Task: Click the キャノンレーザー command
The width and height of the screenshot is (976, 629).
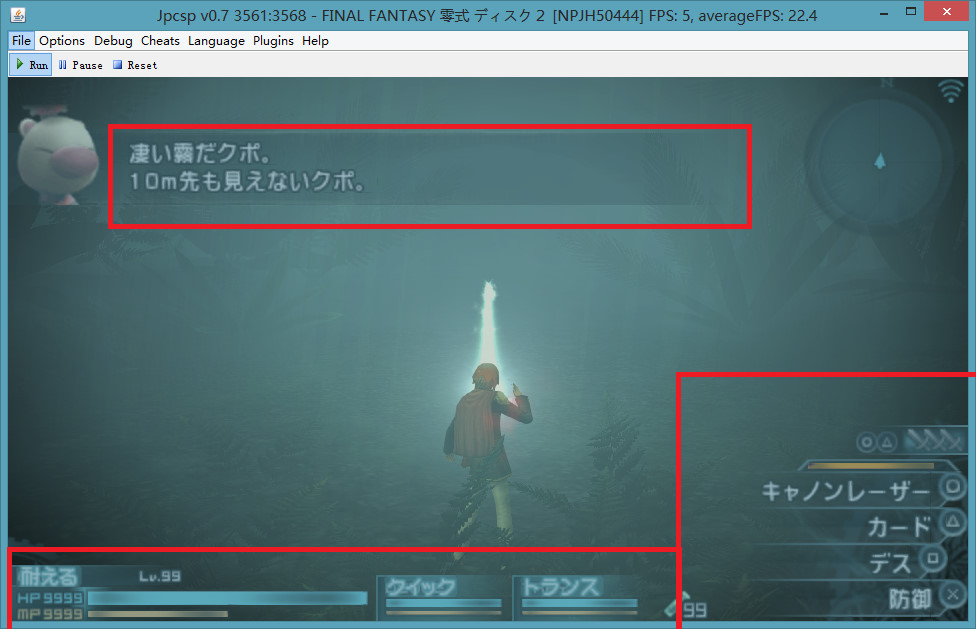Action: pyautogui.click(x=846, y=492)
